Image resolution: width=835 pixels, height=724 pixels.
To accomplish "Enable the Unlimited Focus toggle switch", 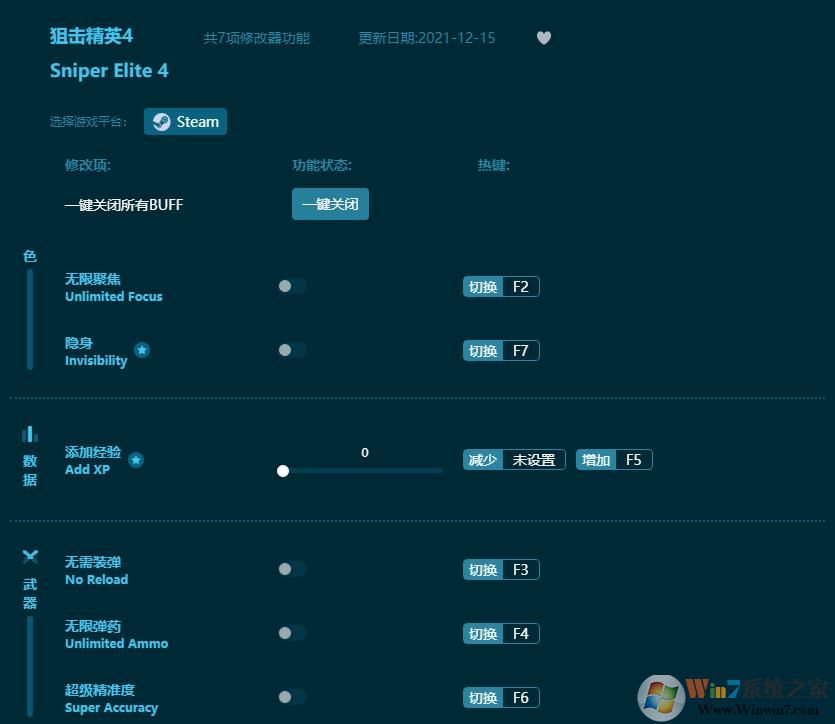I will point(292,286).
